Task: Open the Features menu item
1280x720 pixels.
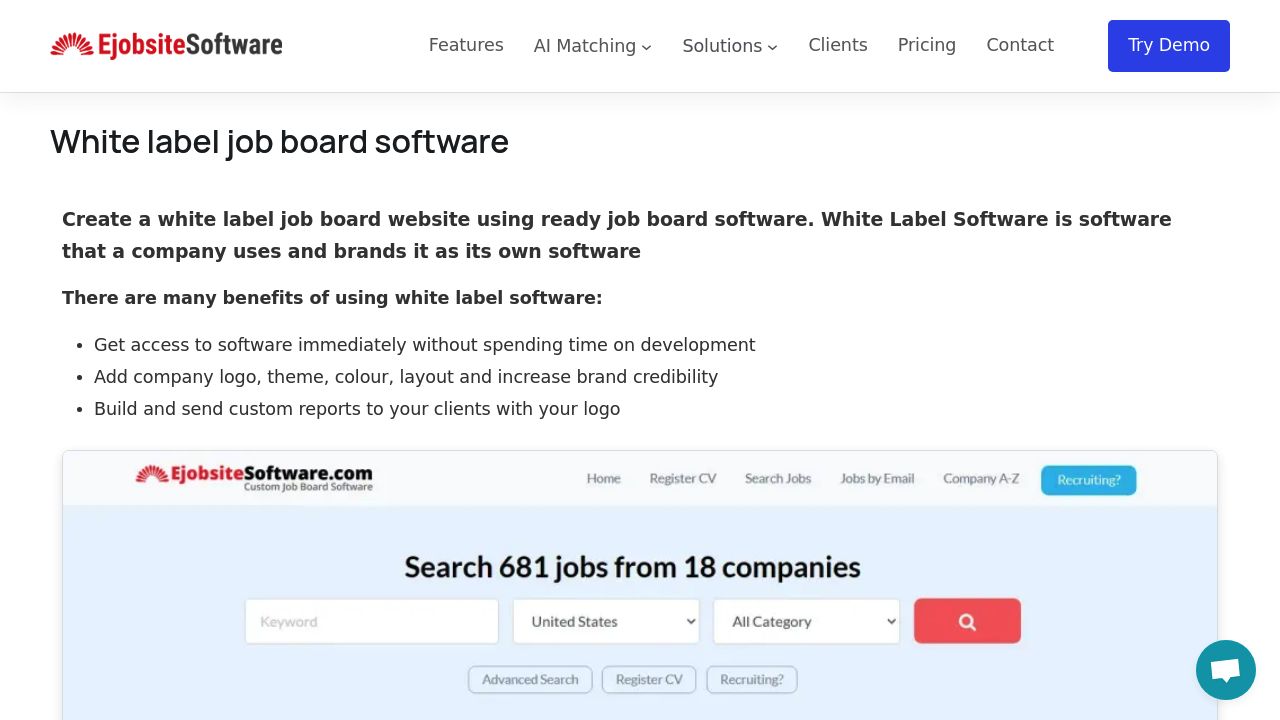Action: click(x=466, y=45)
